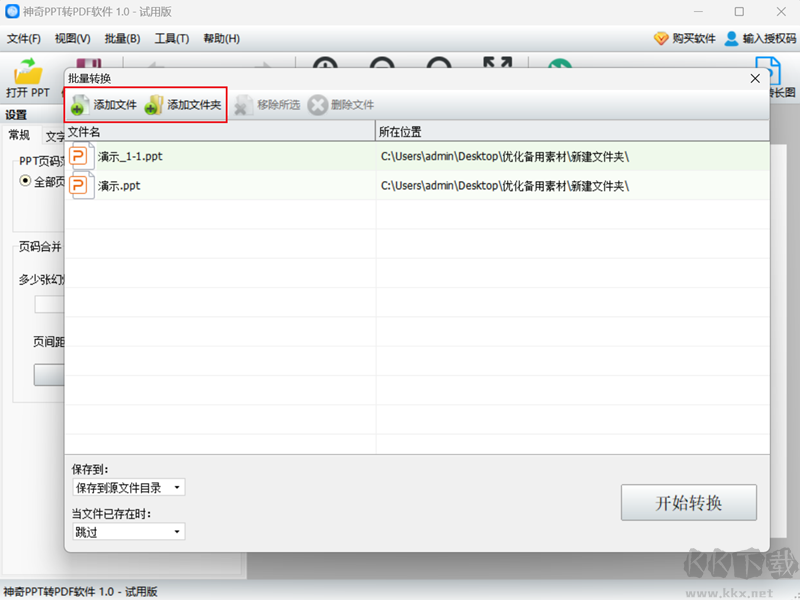
Task: Click the disabled Delete File (删除文件) button
Action: click(341, 105)
